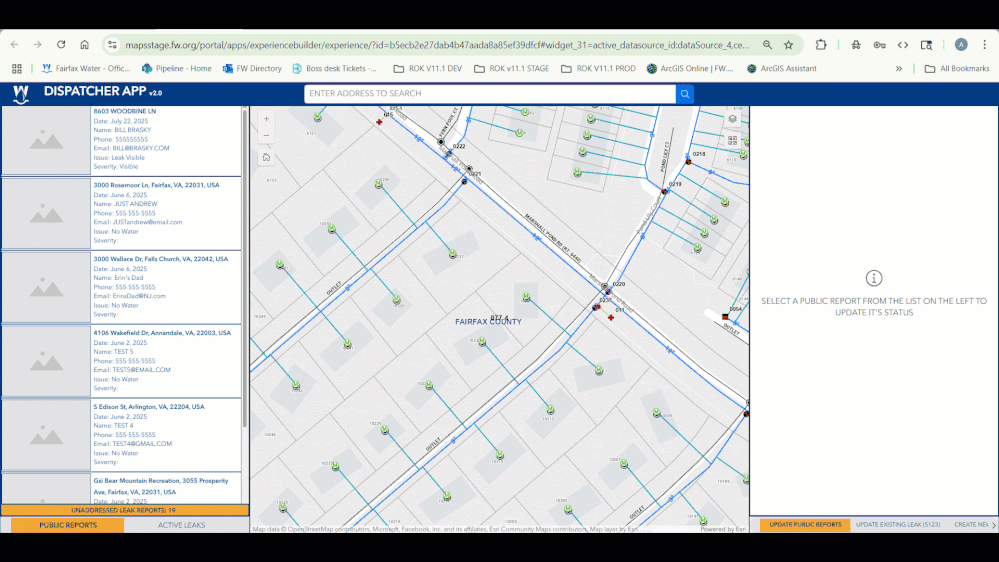This screenshot has height=562, width=999.
Task: Zoom in on the map
Action: pyautogui.click(x=266, y=119)
